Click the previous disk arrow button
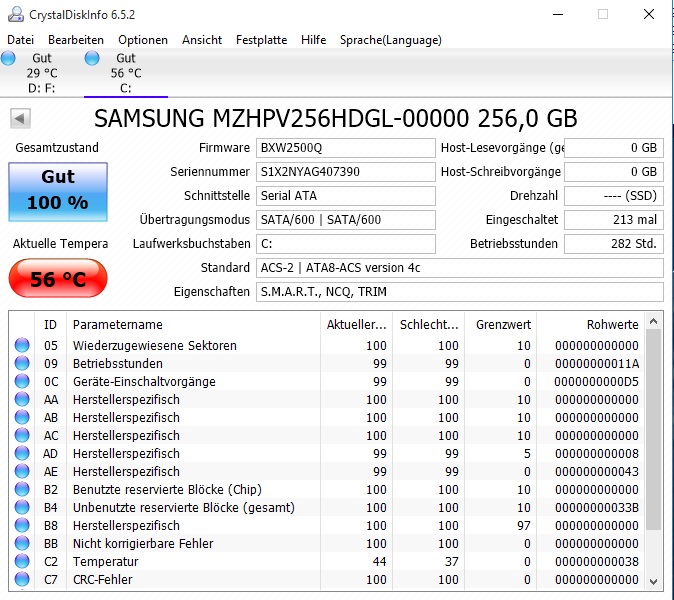The height and width of the screenshot is (600, 674). coord(20,118)
